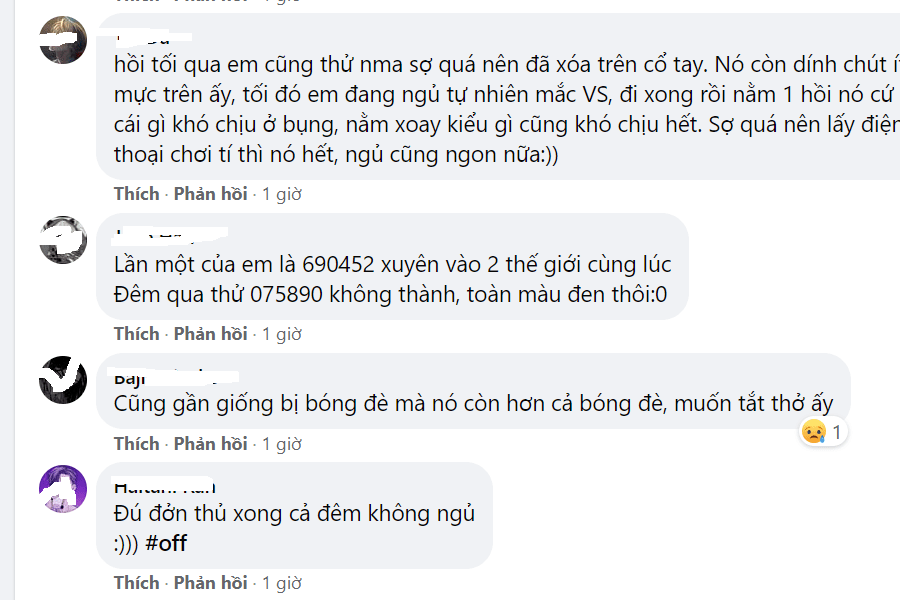Click Phản hồi beneath the bóng đè reply
The image size is (900, 600).
(210, 443)
